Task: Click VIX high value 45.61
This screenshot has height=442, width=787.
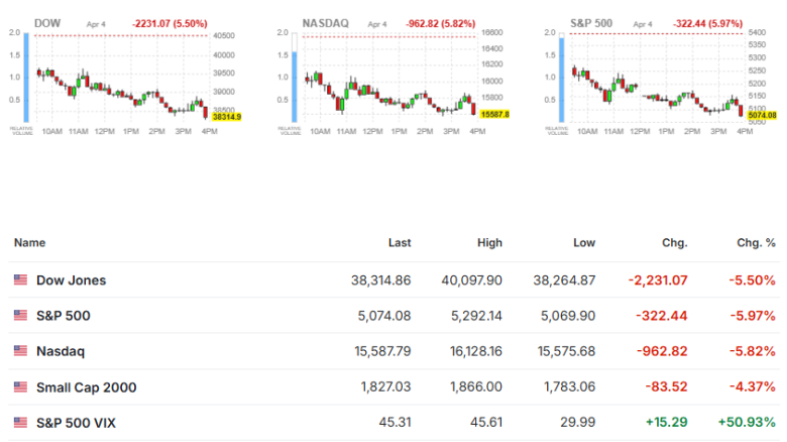Action: (486, 422)
